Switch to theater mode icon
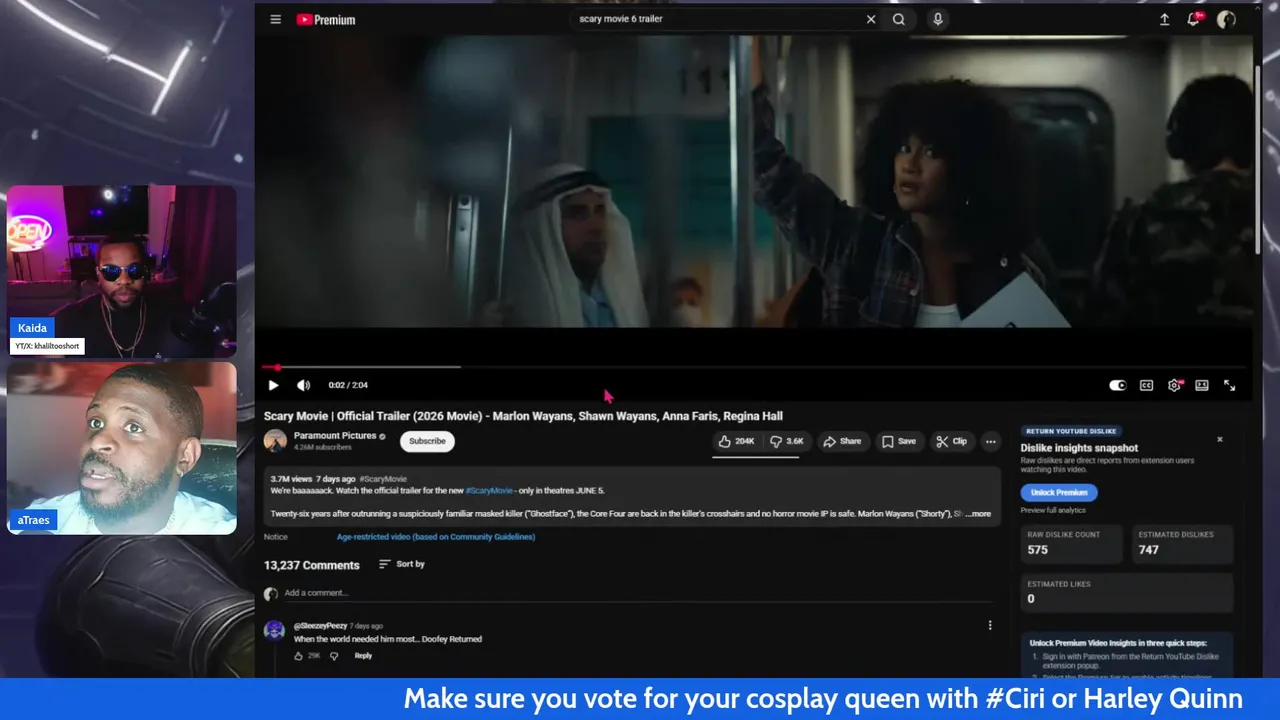 [1202, 385]
